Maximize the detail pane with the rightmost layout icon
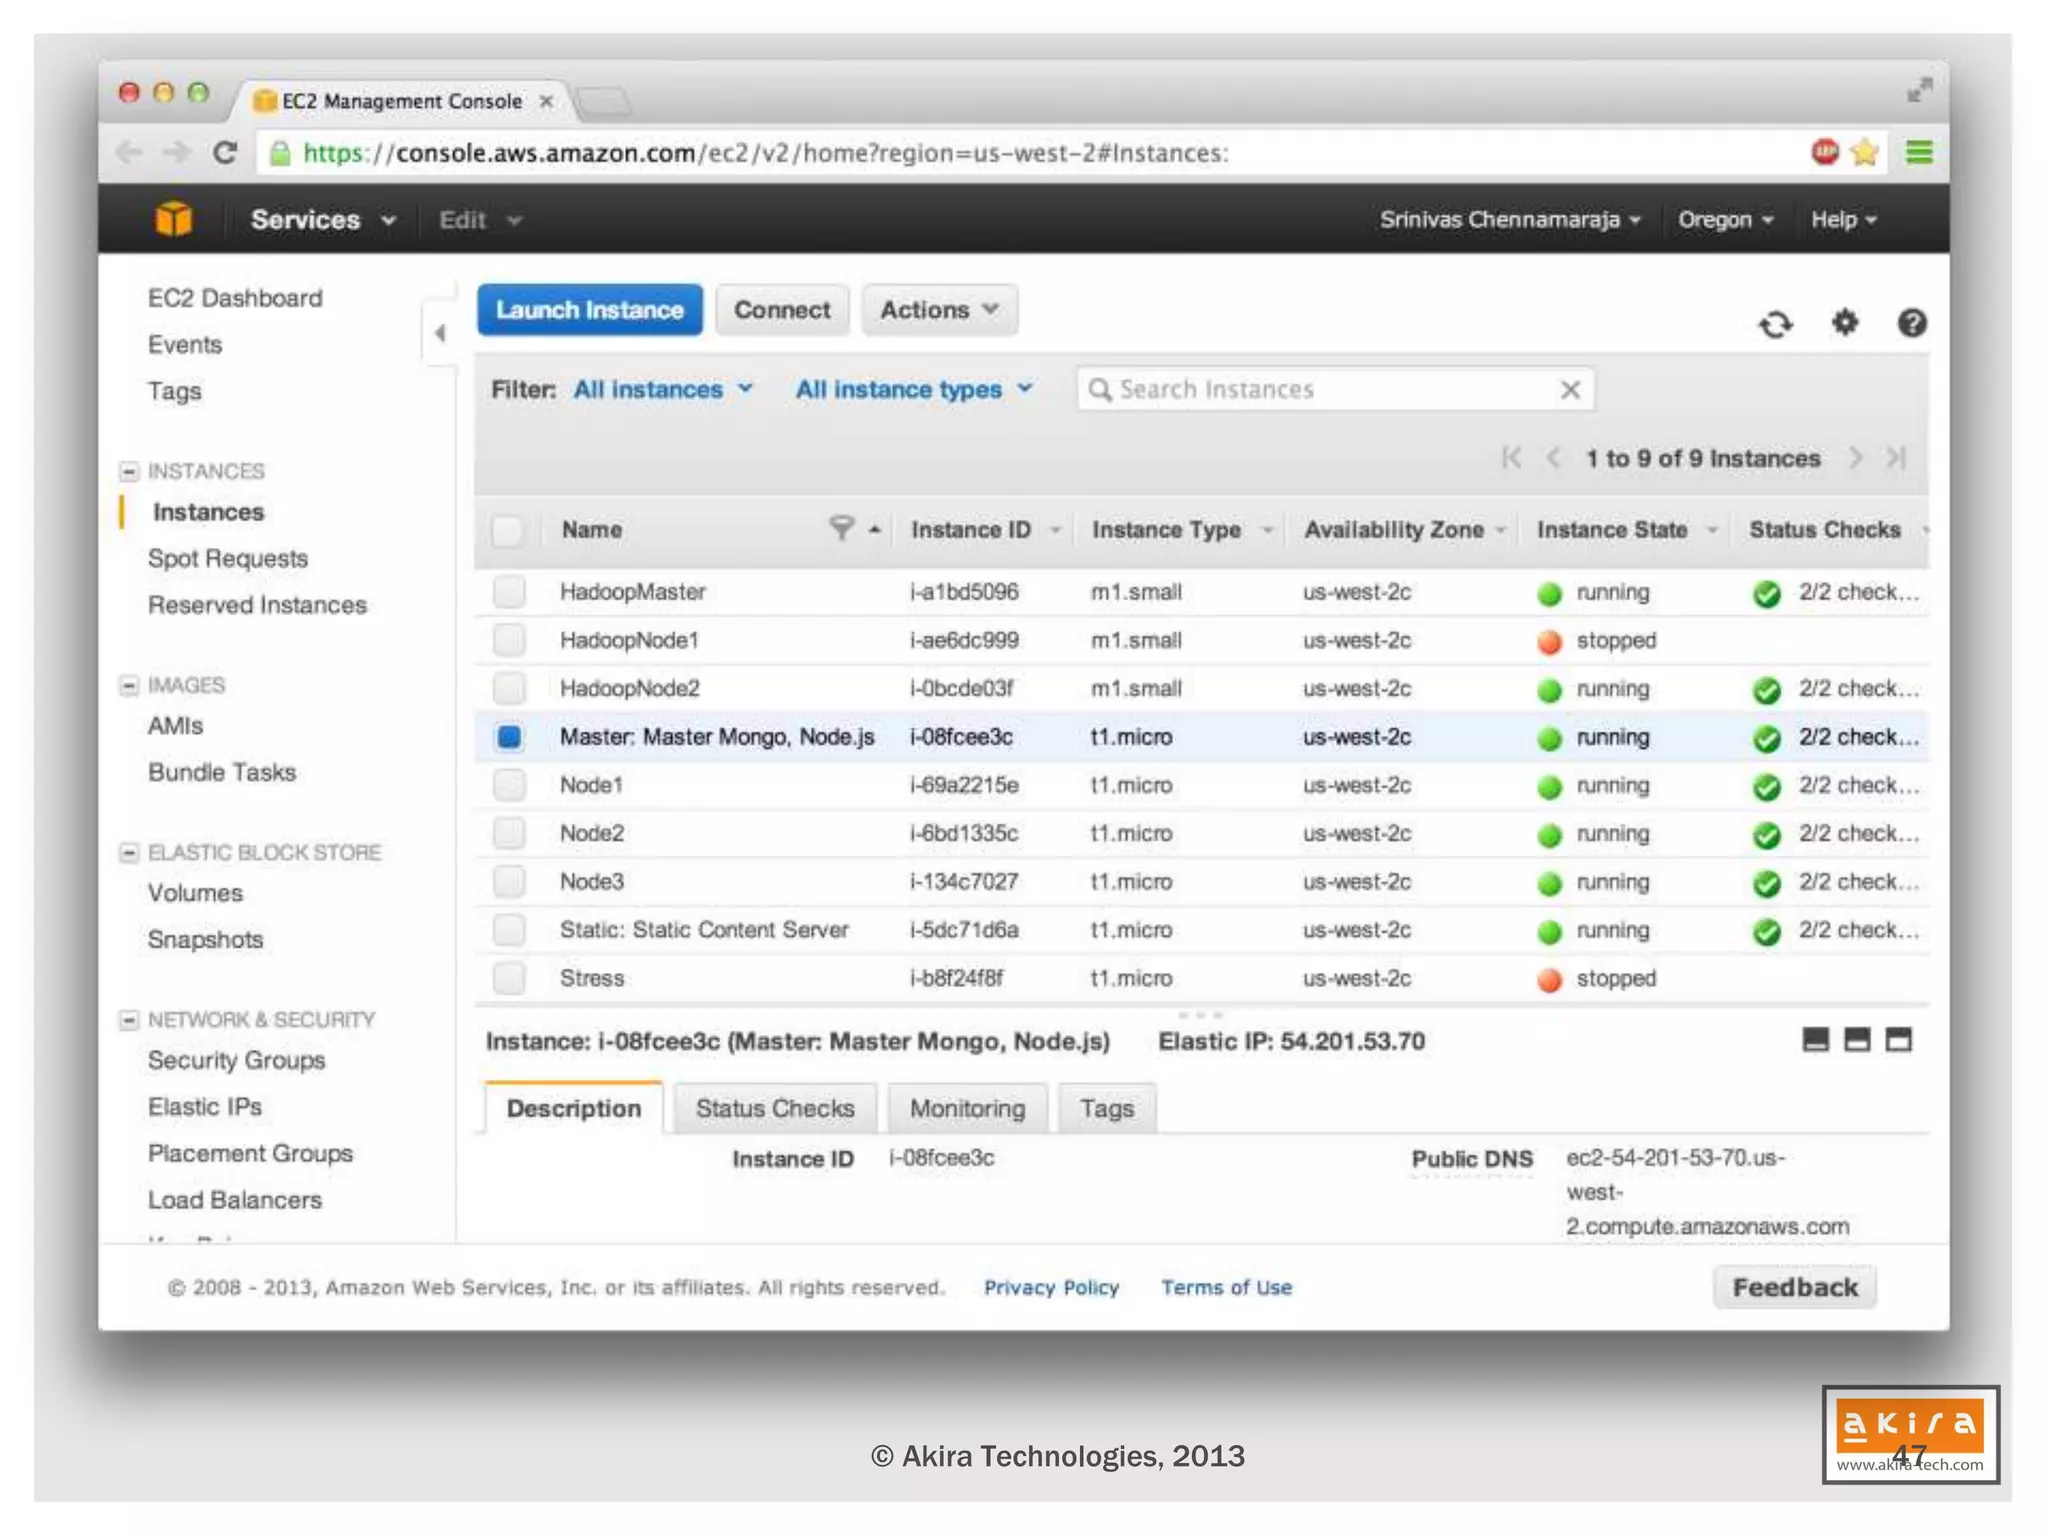Viewport: 2048px width, 1536px height. pos(1898,1040)
